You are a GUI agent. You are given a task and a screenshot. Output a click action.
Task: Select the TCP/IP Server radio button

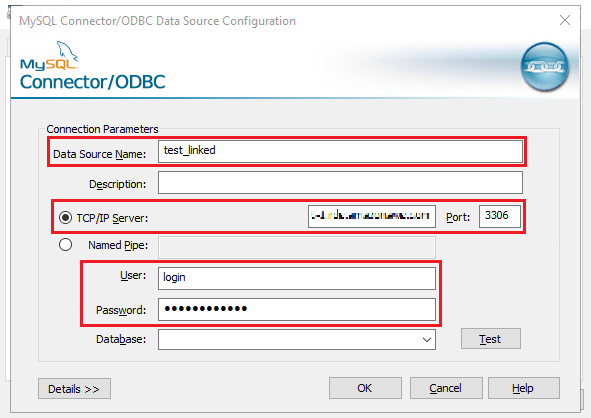pyautogui.click(x=65, y=217)
